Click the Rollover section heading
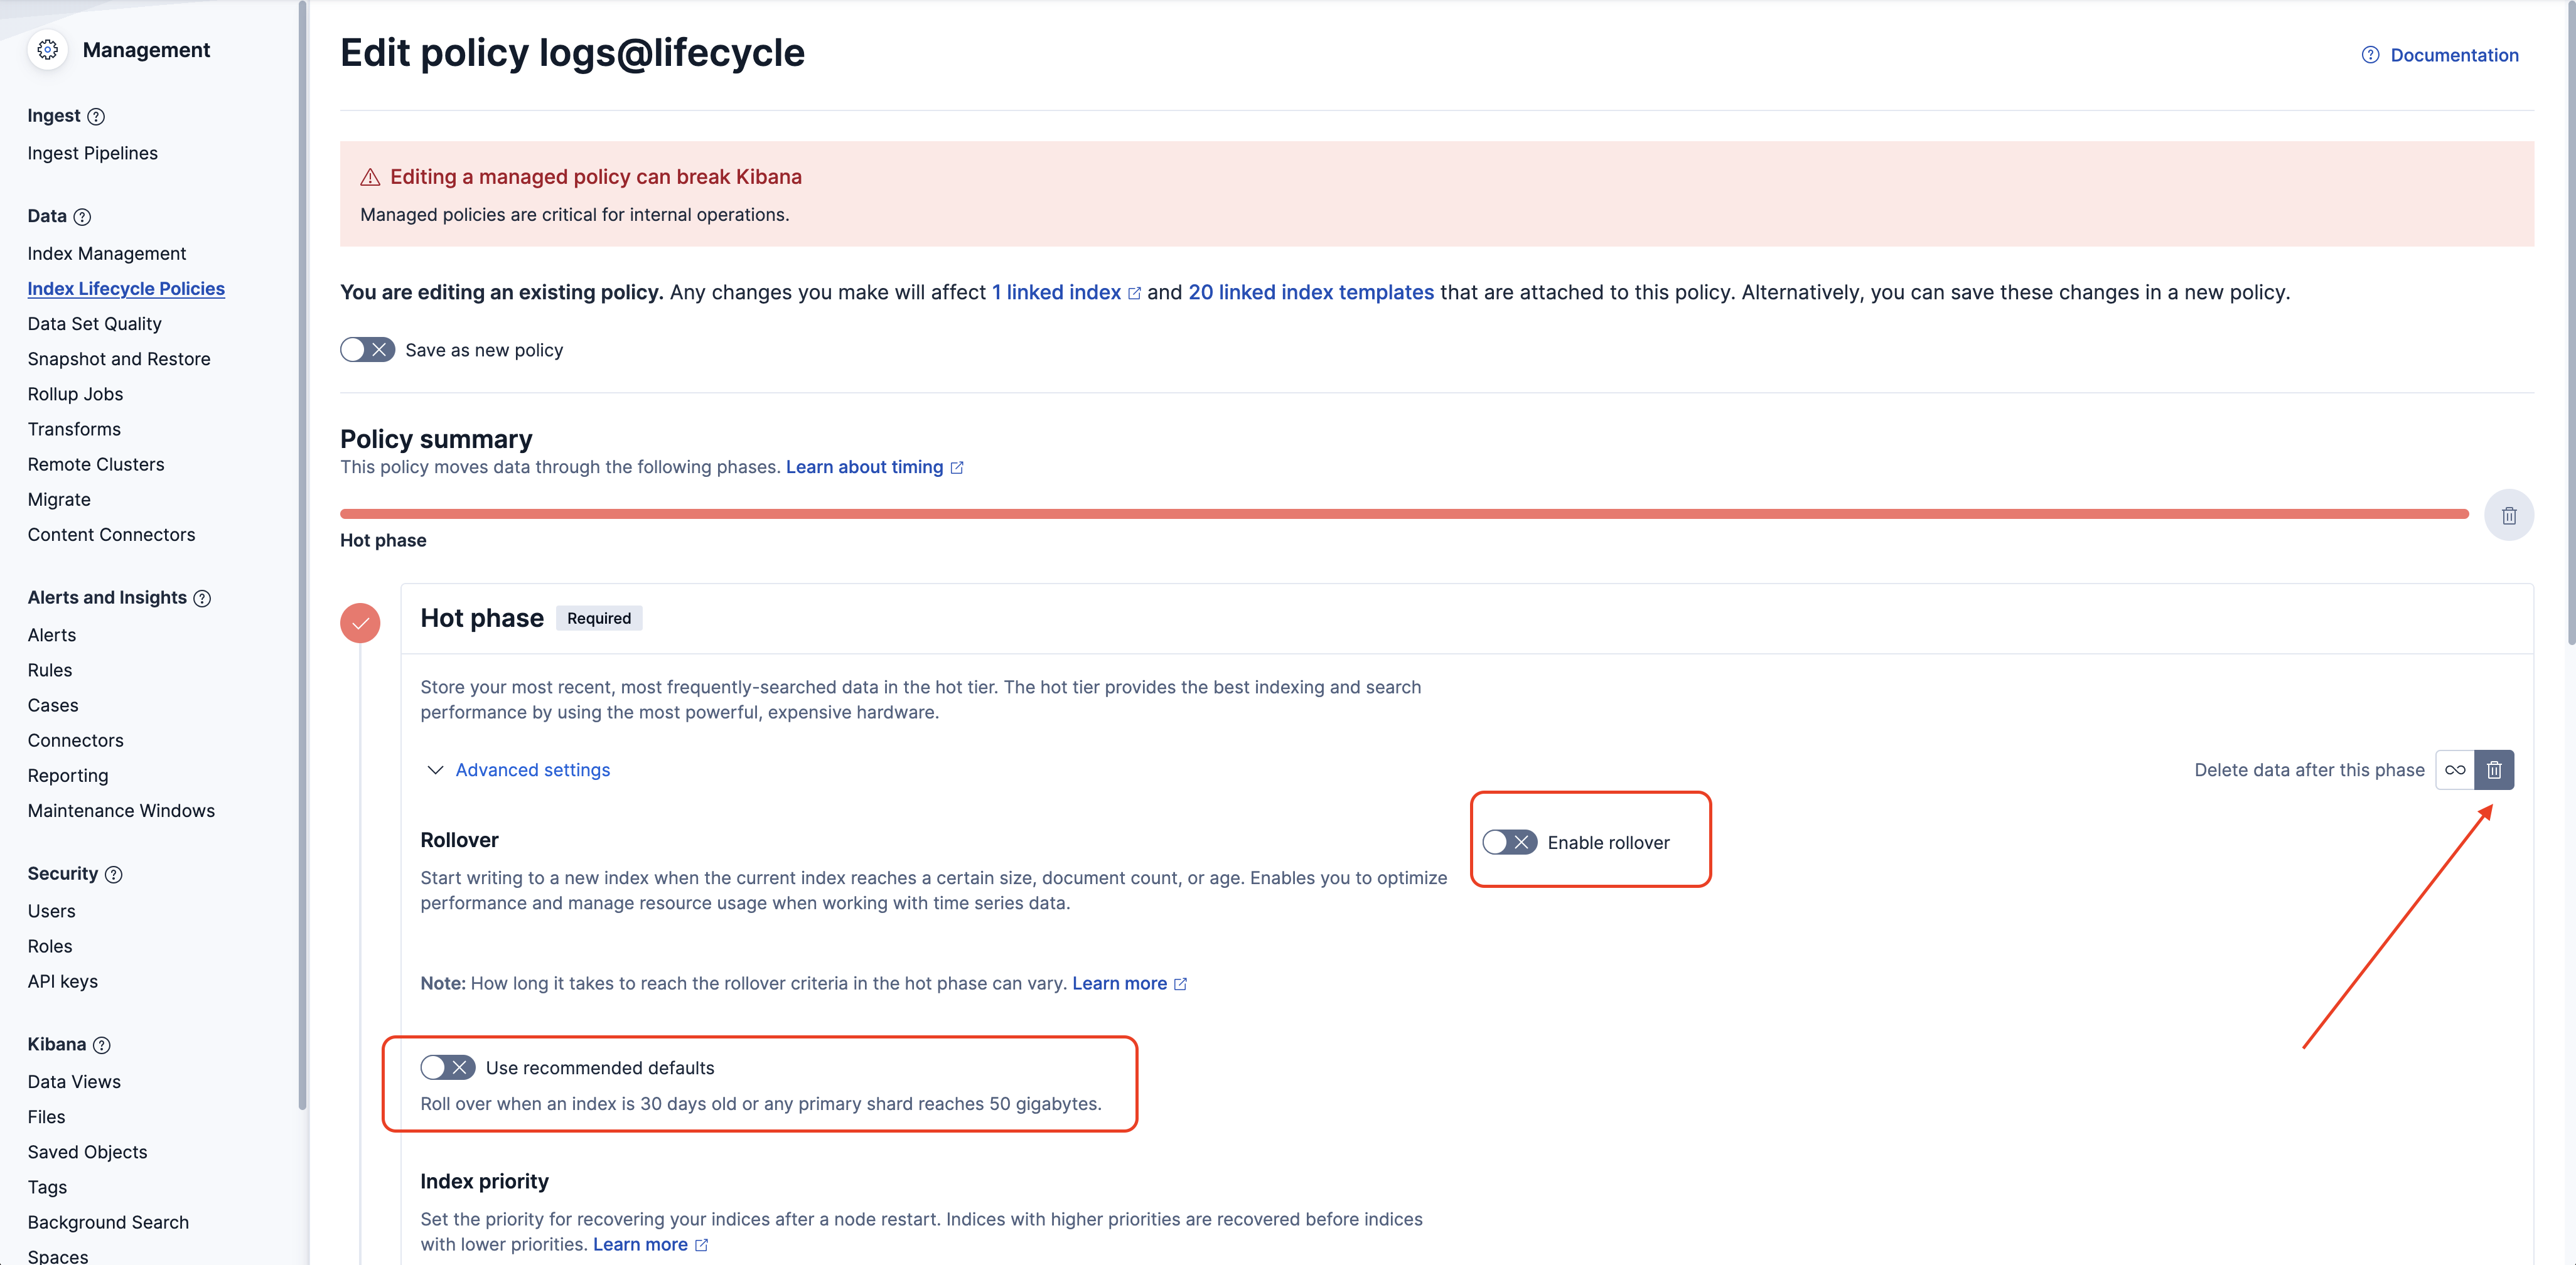The image size is (2576, 1265). click(459, 840)
